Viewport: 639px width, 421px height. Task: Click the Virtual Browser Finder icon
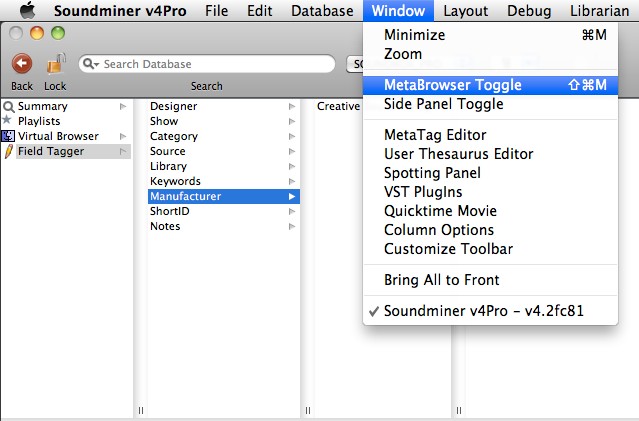point(8,136)
